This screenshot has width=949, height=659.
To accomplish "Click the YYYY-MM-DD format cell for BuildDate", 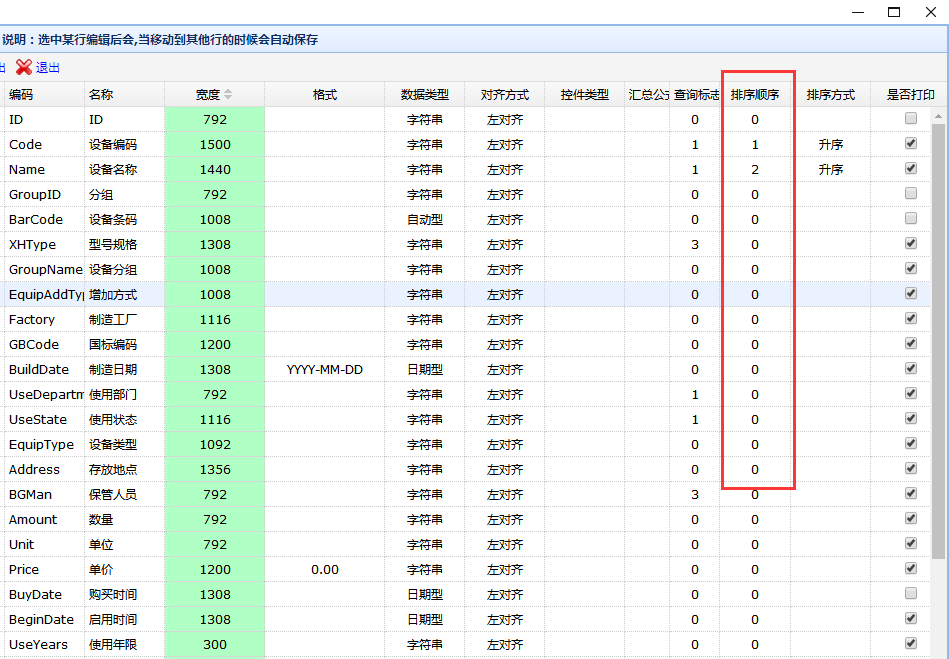I will tap(324, 370).
